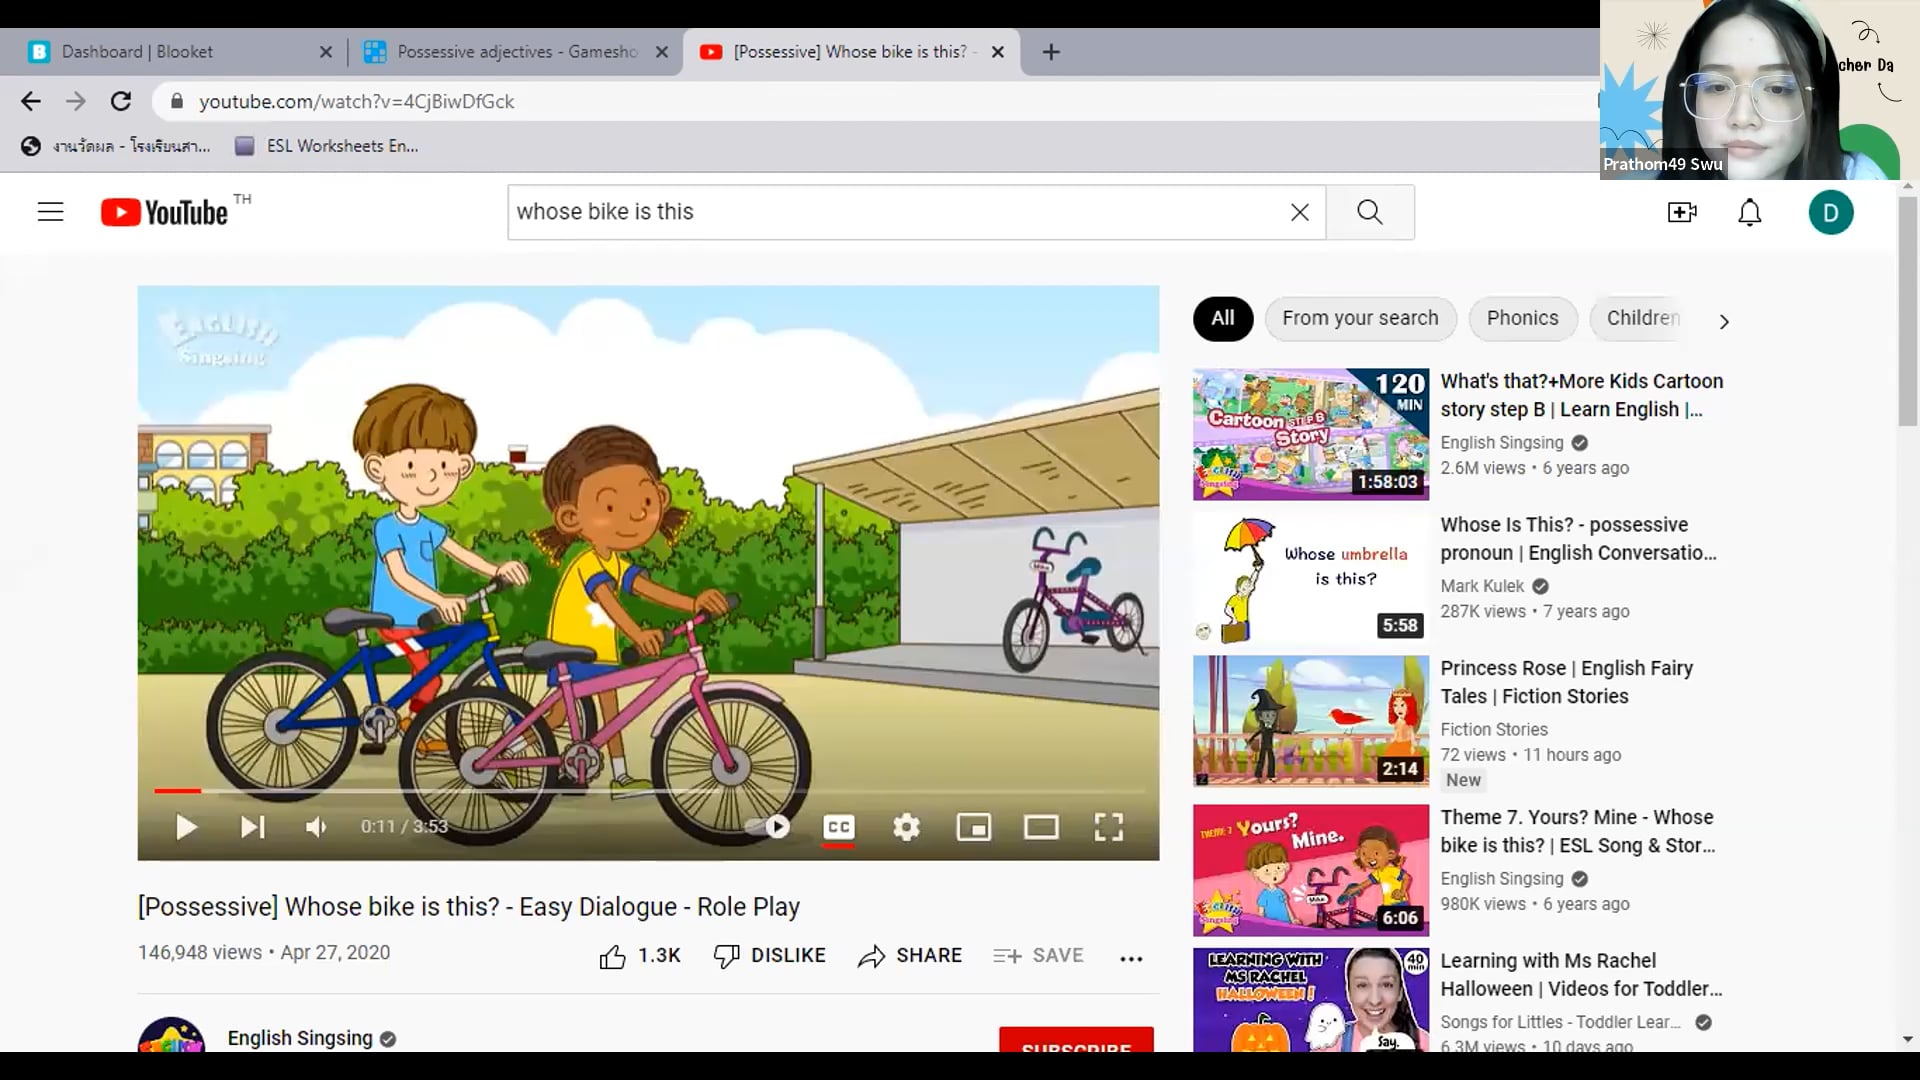Skip to next video in player
Viewport: 1920px width, 1080px height.
click(x=252, y=827)
